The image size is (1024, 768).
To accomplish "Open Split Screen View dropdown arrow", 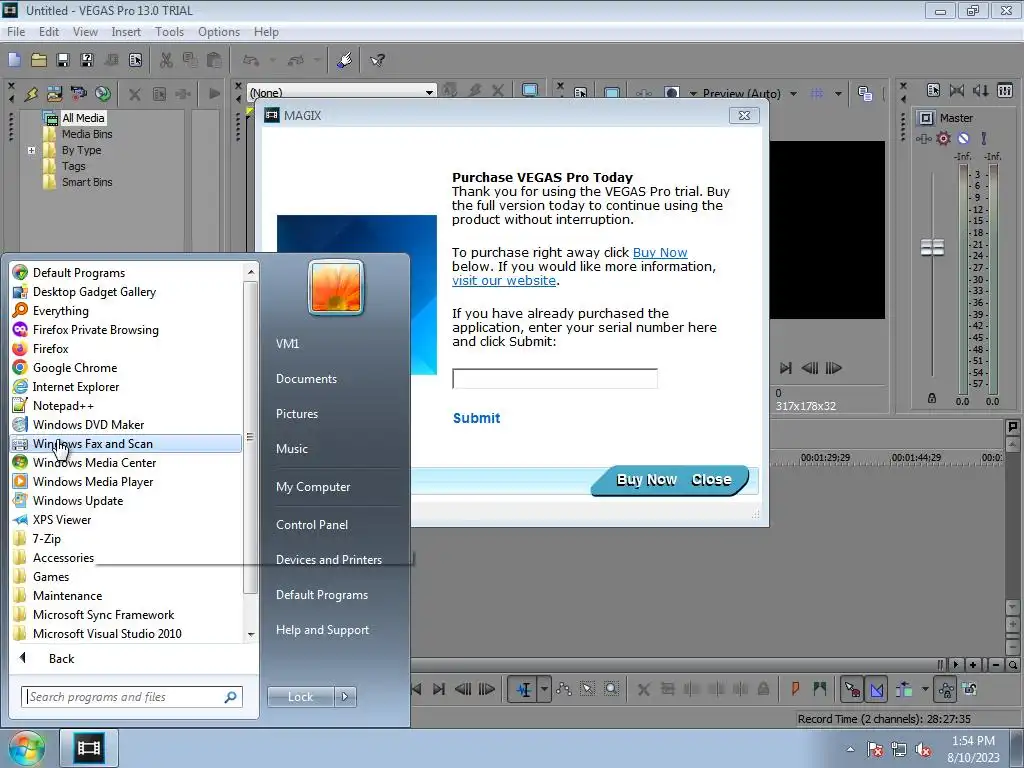I will 693,94.
